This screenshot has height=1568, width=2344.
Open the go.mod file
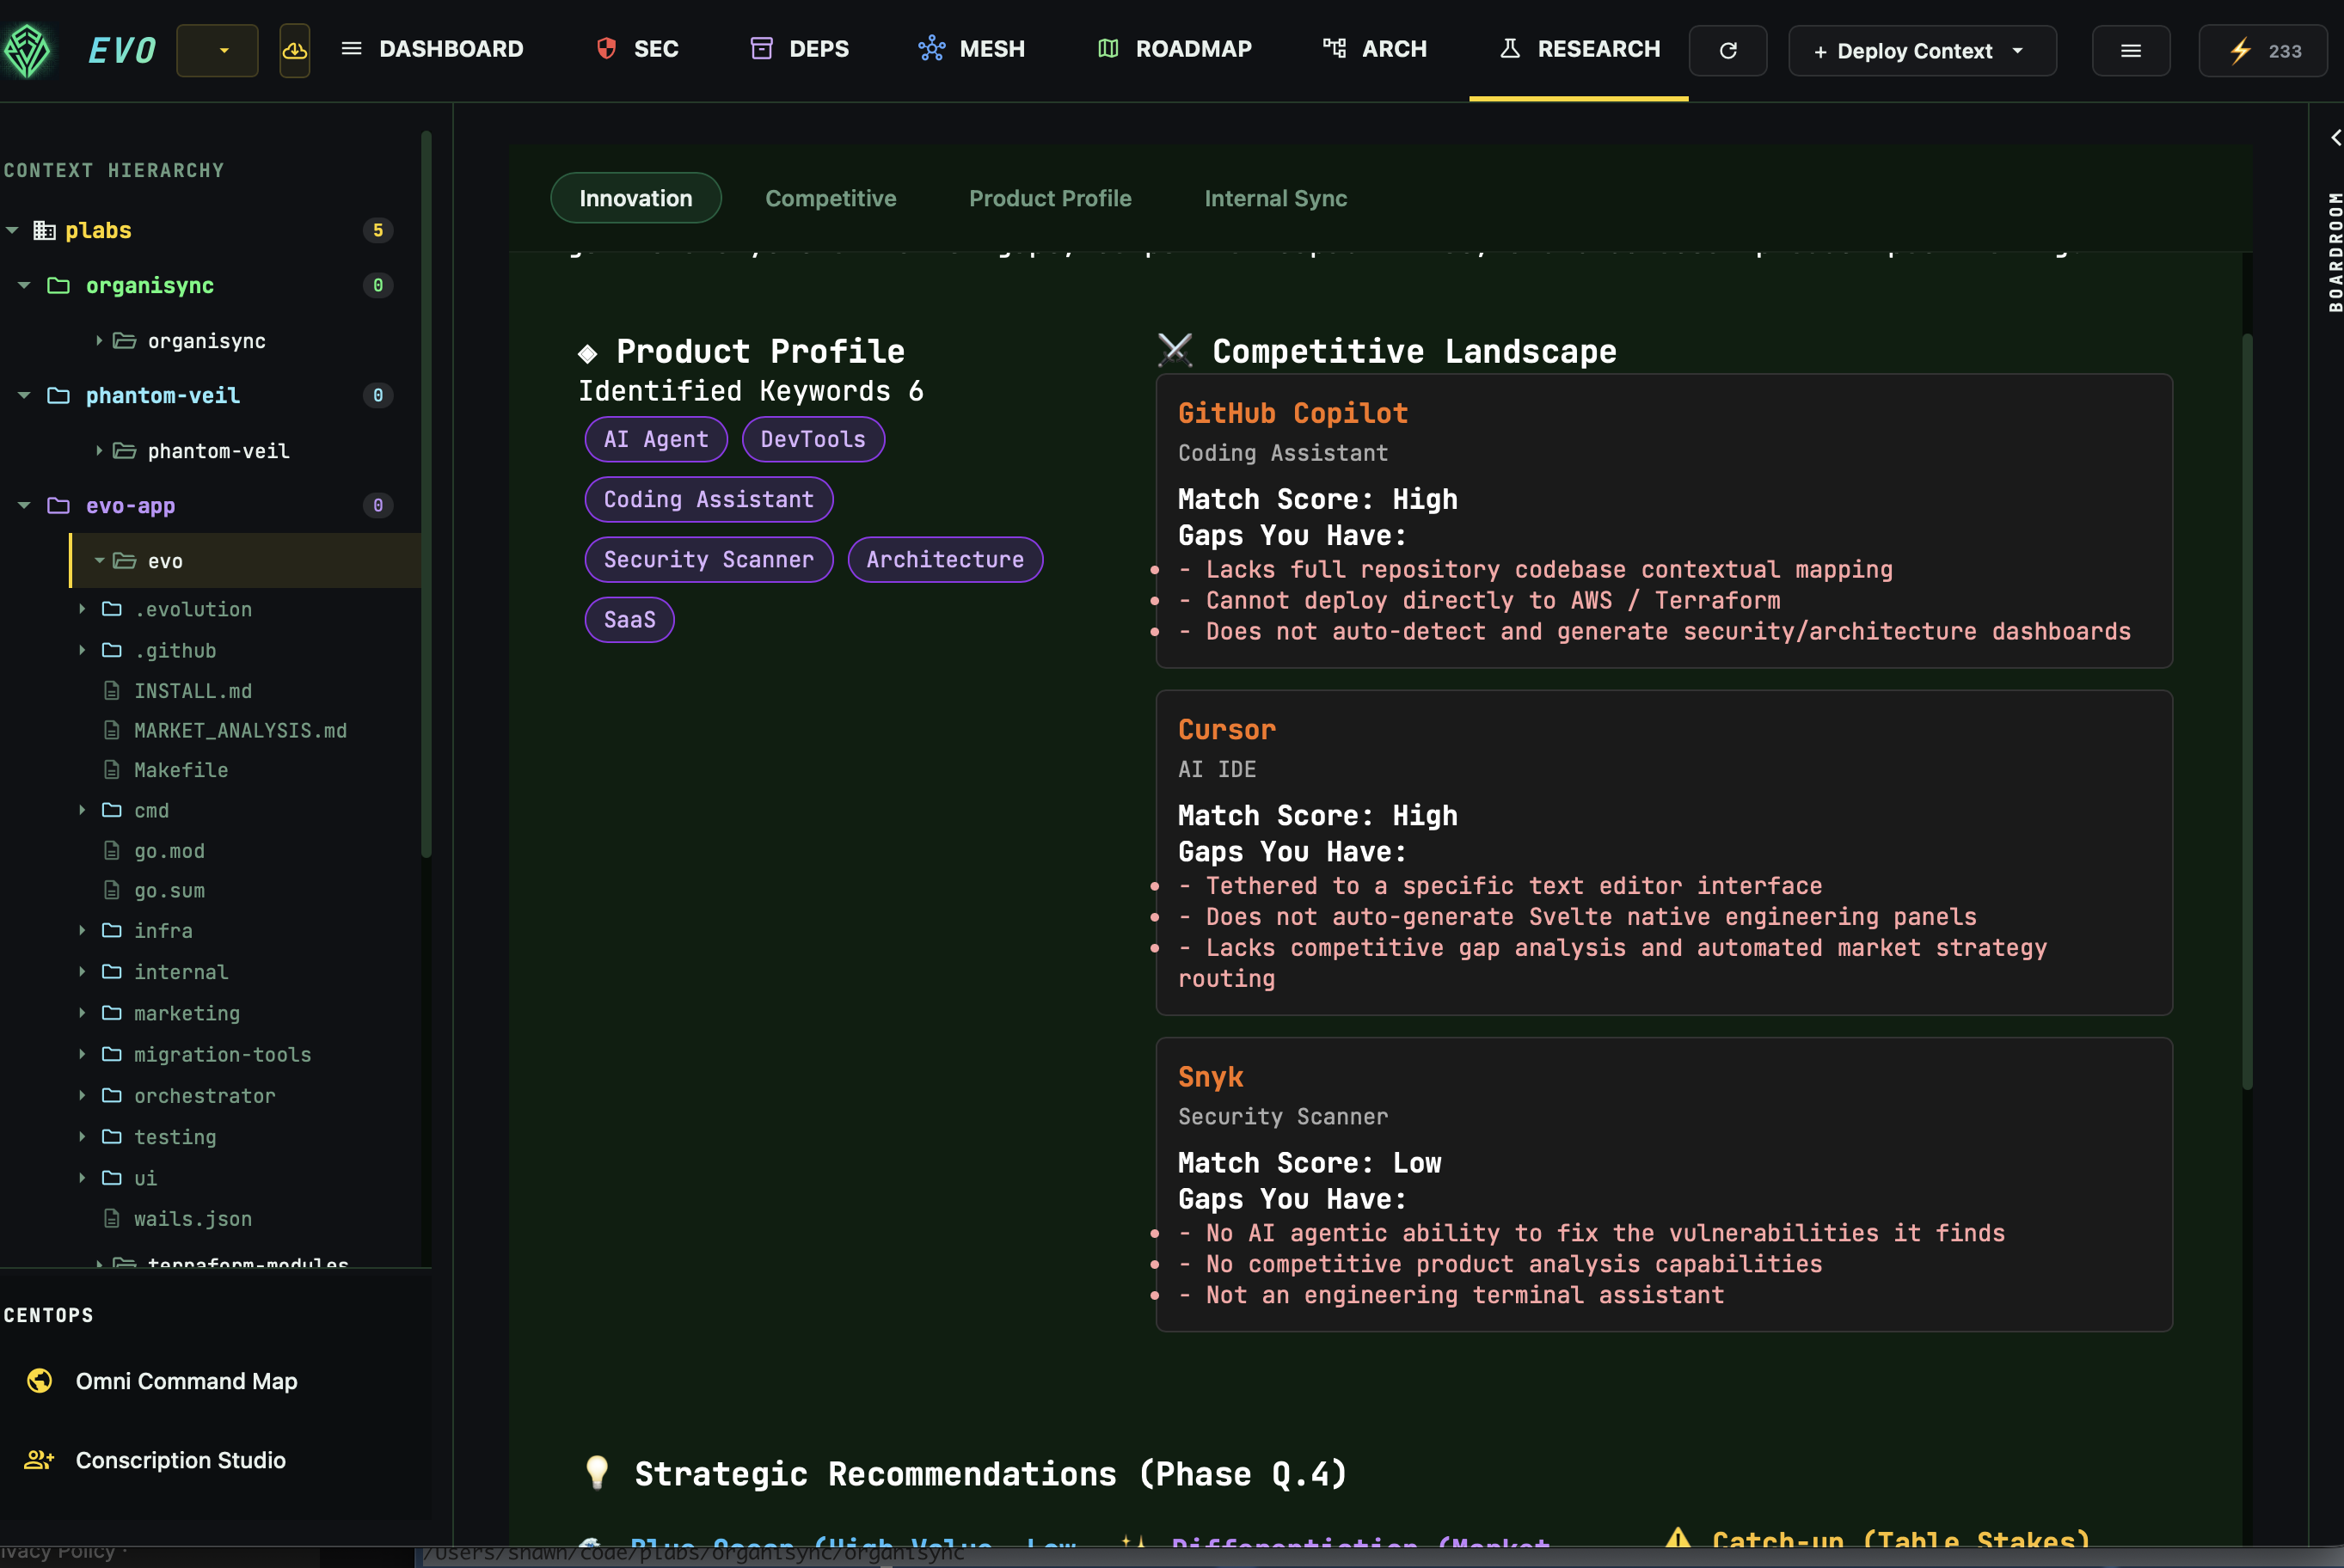(169, 851)
